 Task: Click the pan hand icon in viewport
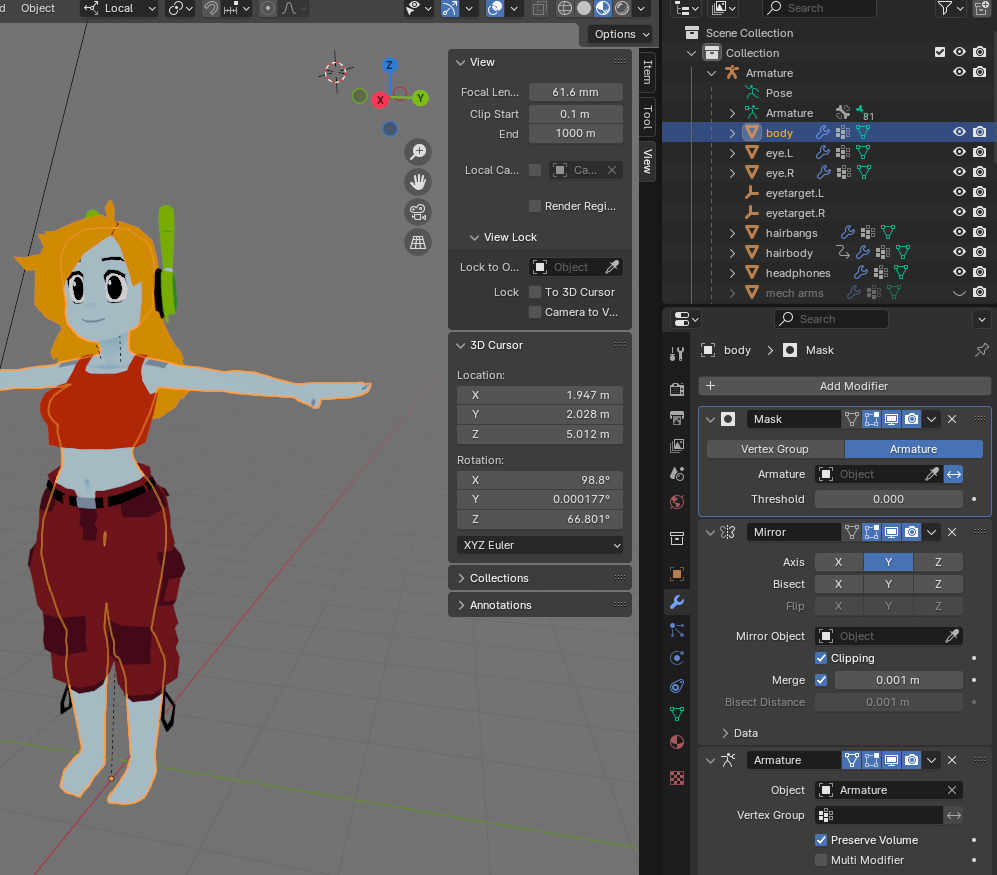(x=418, y=182)
